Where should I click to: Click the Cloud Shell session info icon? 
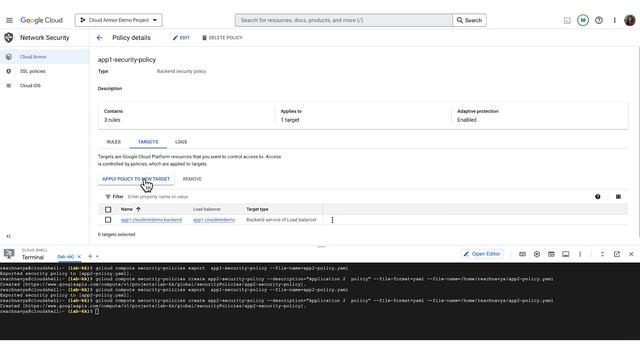point(565,254)
